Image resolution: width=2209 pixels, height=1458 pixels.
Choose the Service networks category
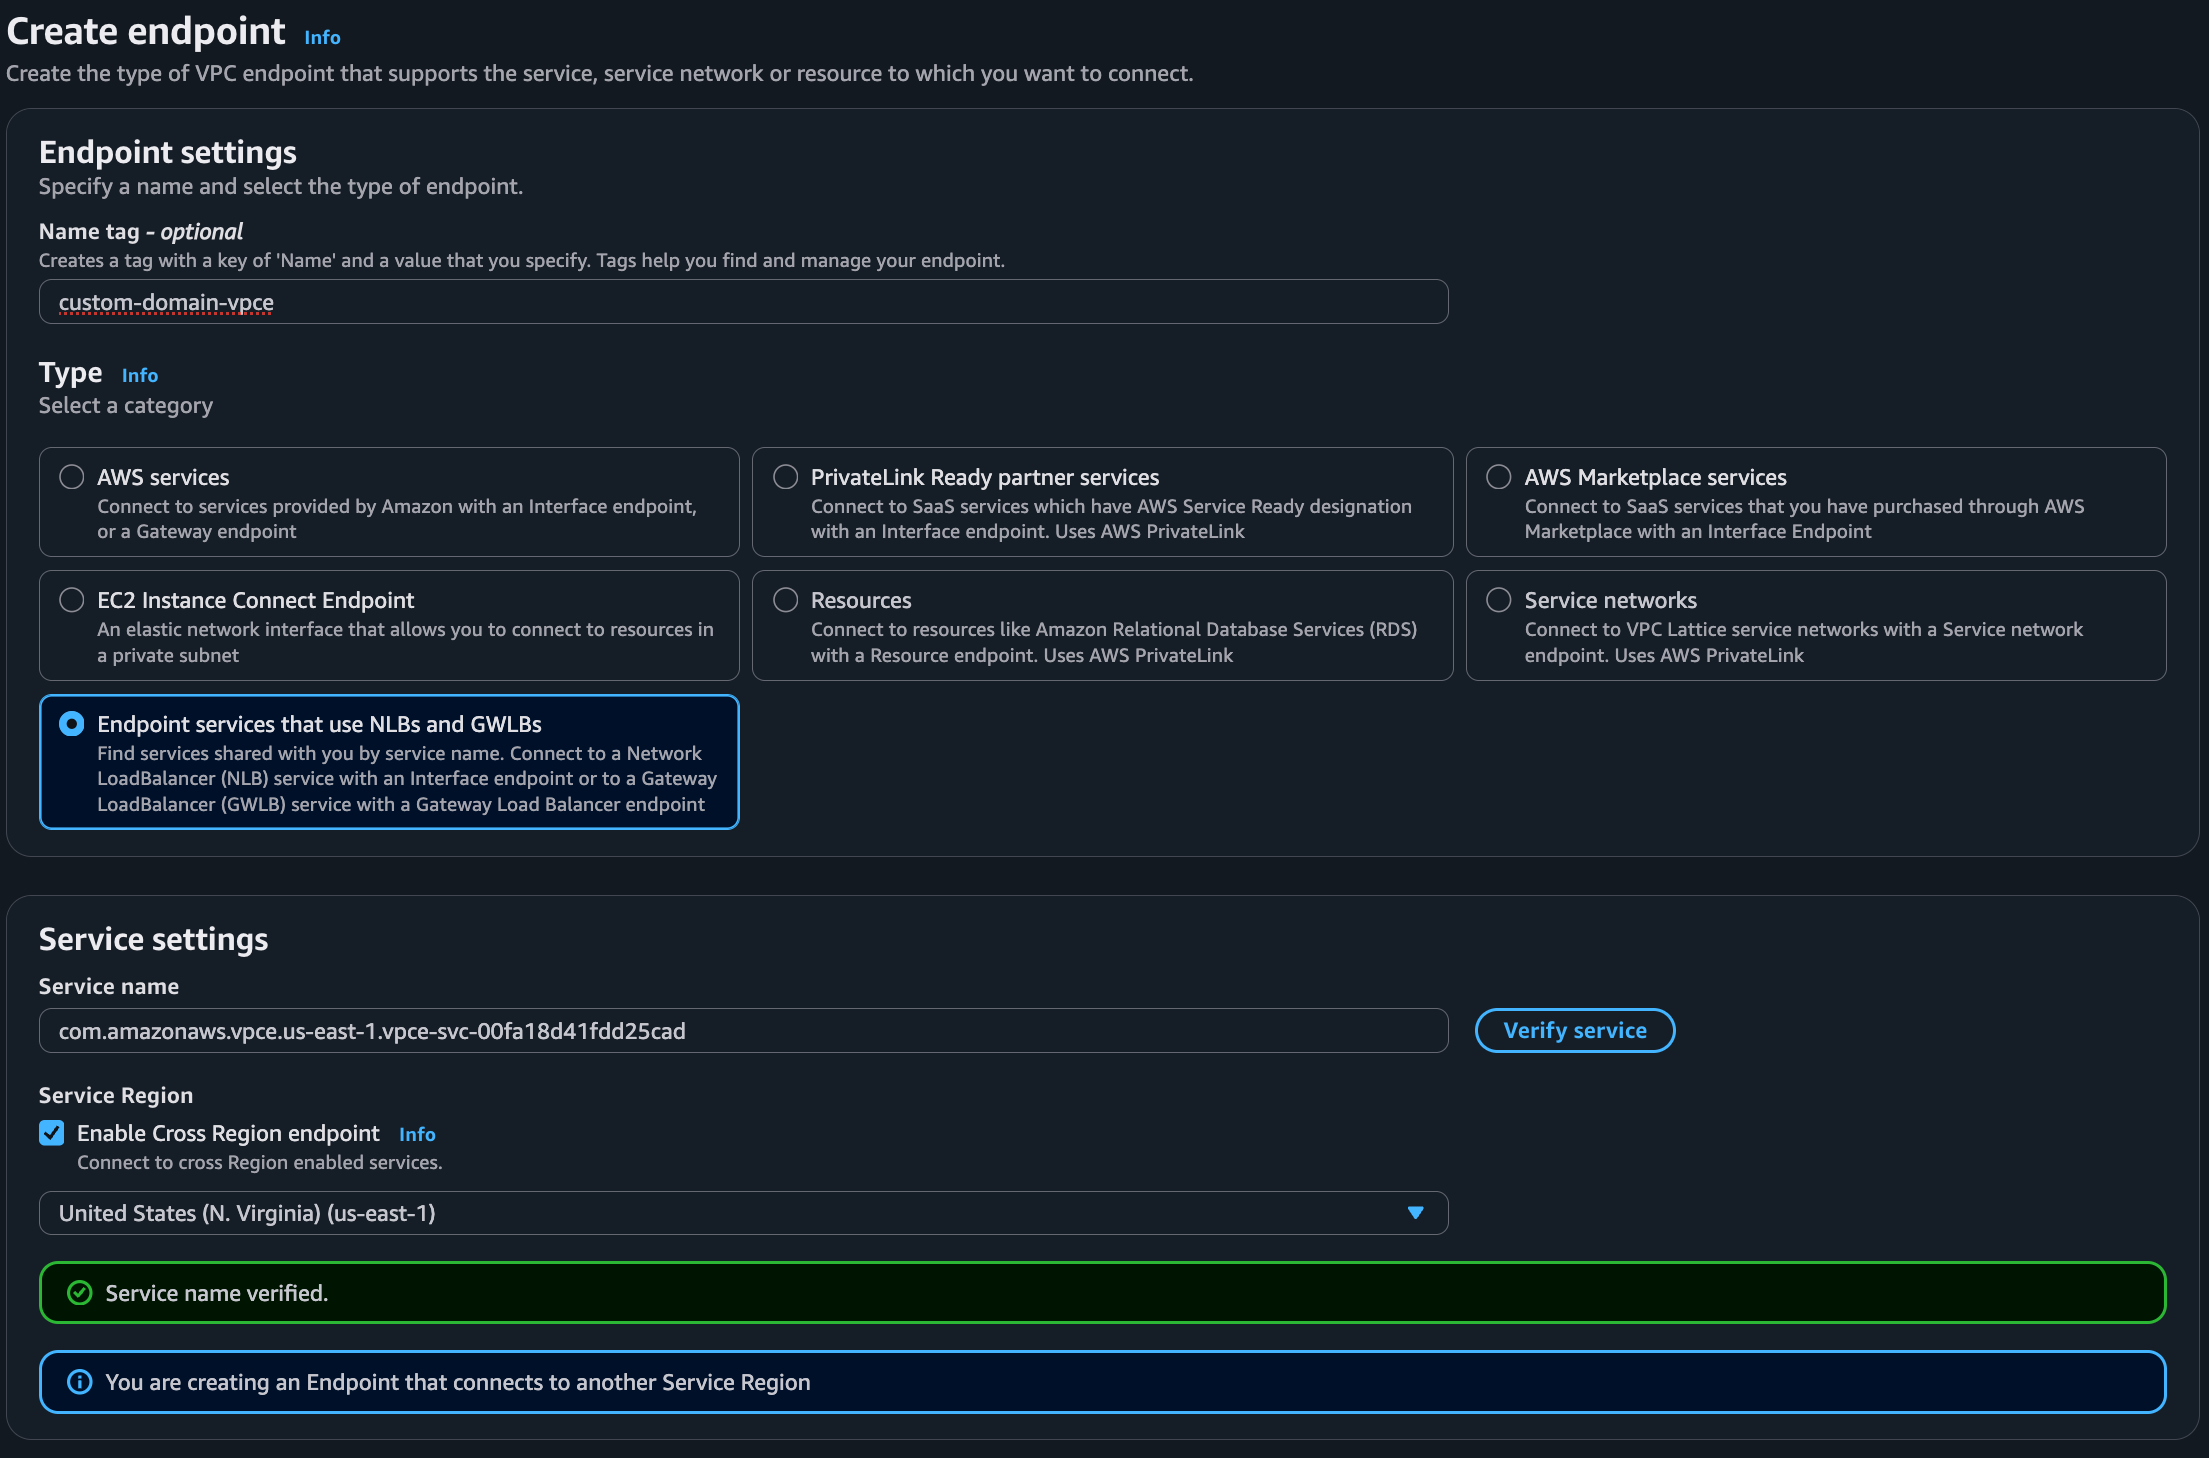tap(1498, 600)
